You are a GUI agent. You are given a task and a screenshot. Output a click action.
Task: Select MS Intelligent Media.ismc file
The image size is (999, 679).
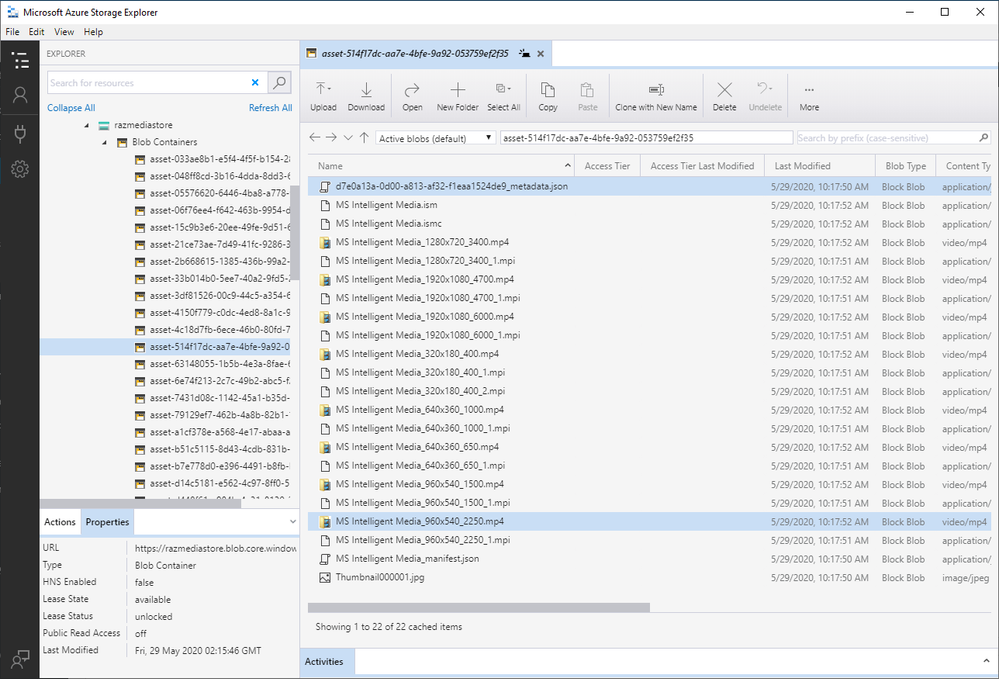click(649, 224)
